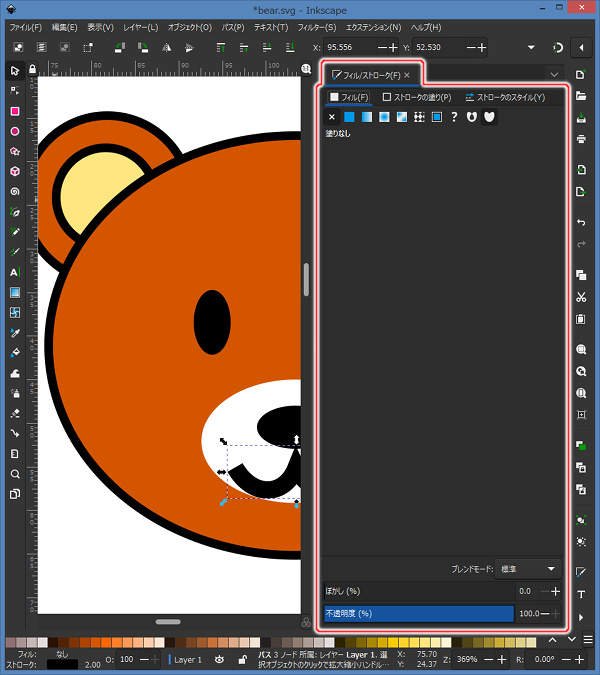Set paint to none with X button
600x675 pixels.
coord(332,117)
